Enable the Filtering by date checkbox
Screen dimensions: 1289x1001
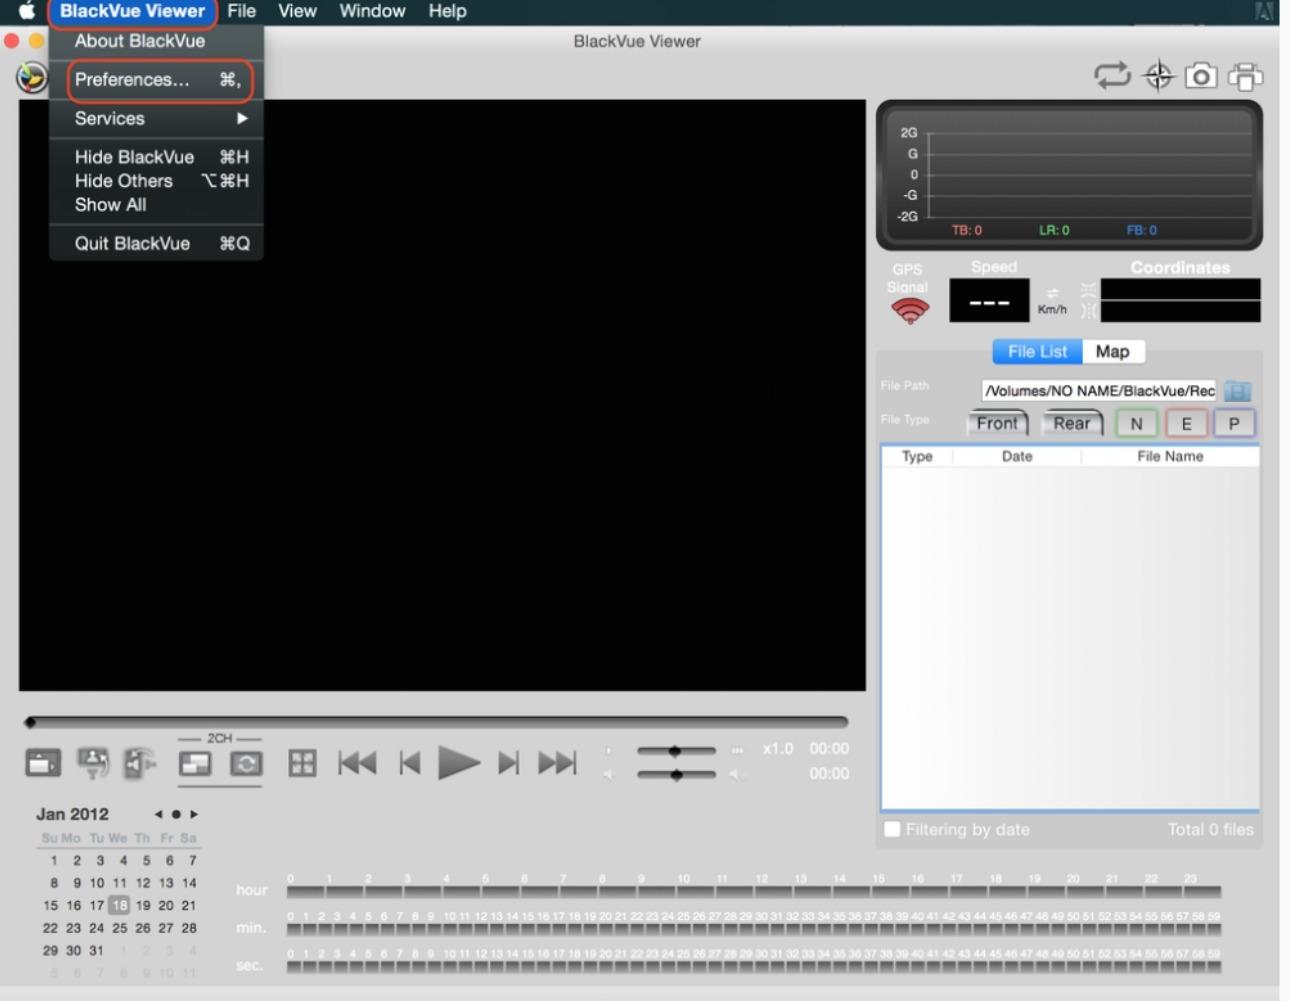(892, 829)
